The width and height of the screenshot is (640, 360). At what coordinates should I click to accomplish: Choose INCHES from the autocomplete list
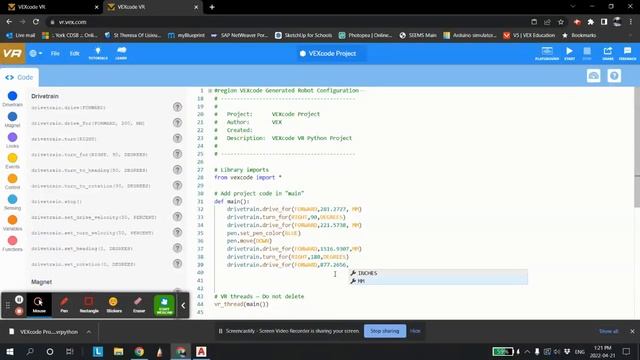[439, 273]
